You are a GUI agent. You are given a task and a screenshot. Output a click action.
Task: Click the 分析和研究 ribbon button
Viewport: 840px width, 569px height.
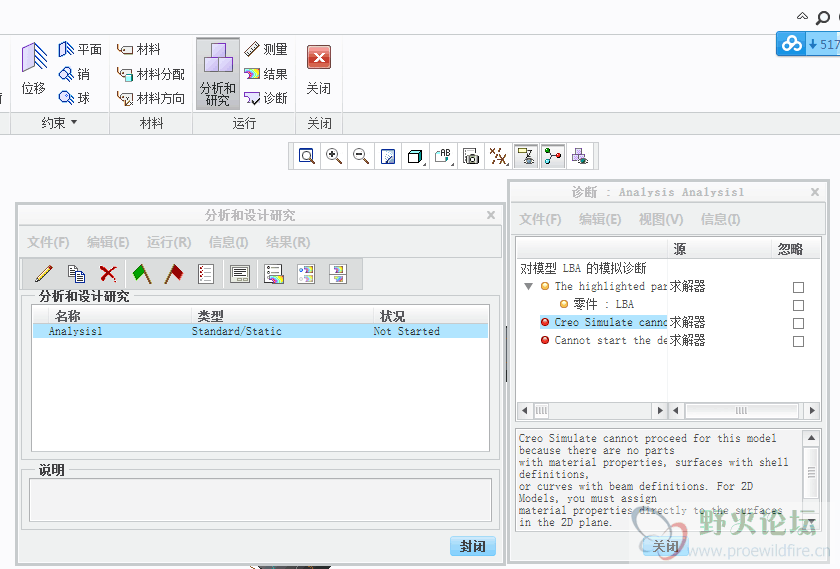point(218,74)
